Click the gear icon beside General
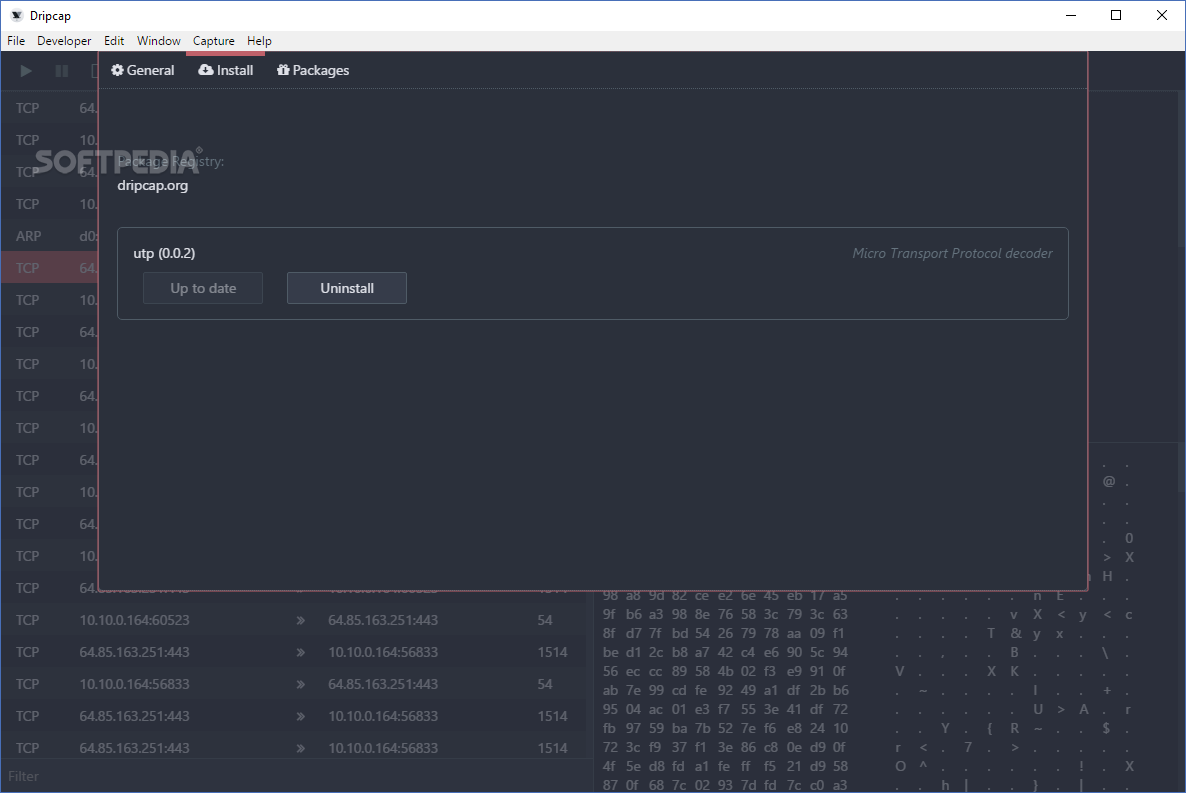The height and width of the screenshot is (793, 1186). click(117, 70)
